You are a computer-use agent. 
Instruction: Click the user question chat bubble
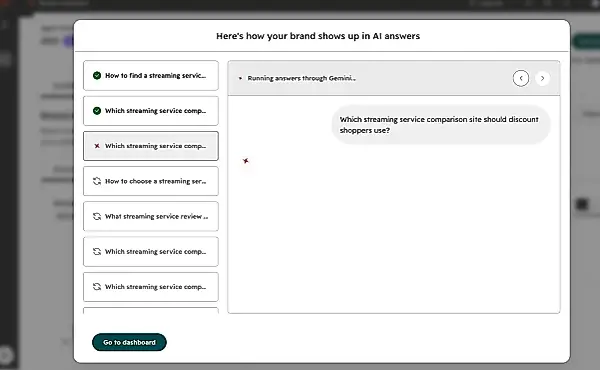point(441,125)
